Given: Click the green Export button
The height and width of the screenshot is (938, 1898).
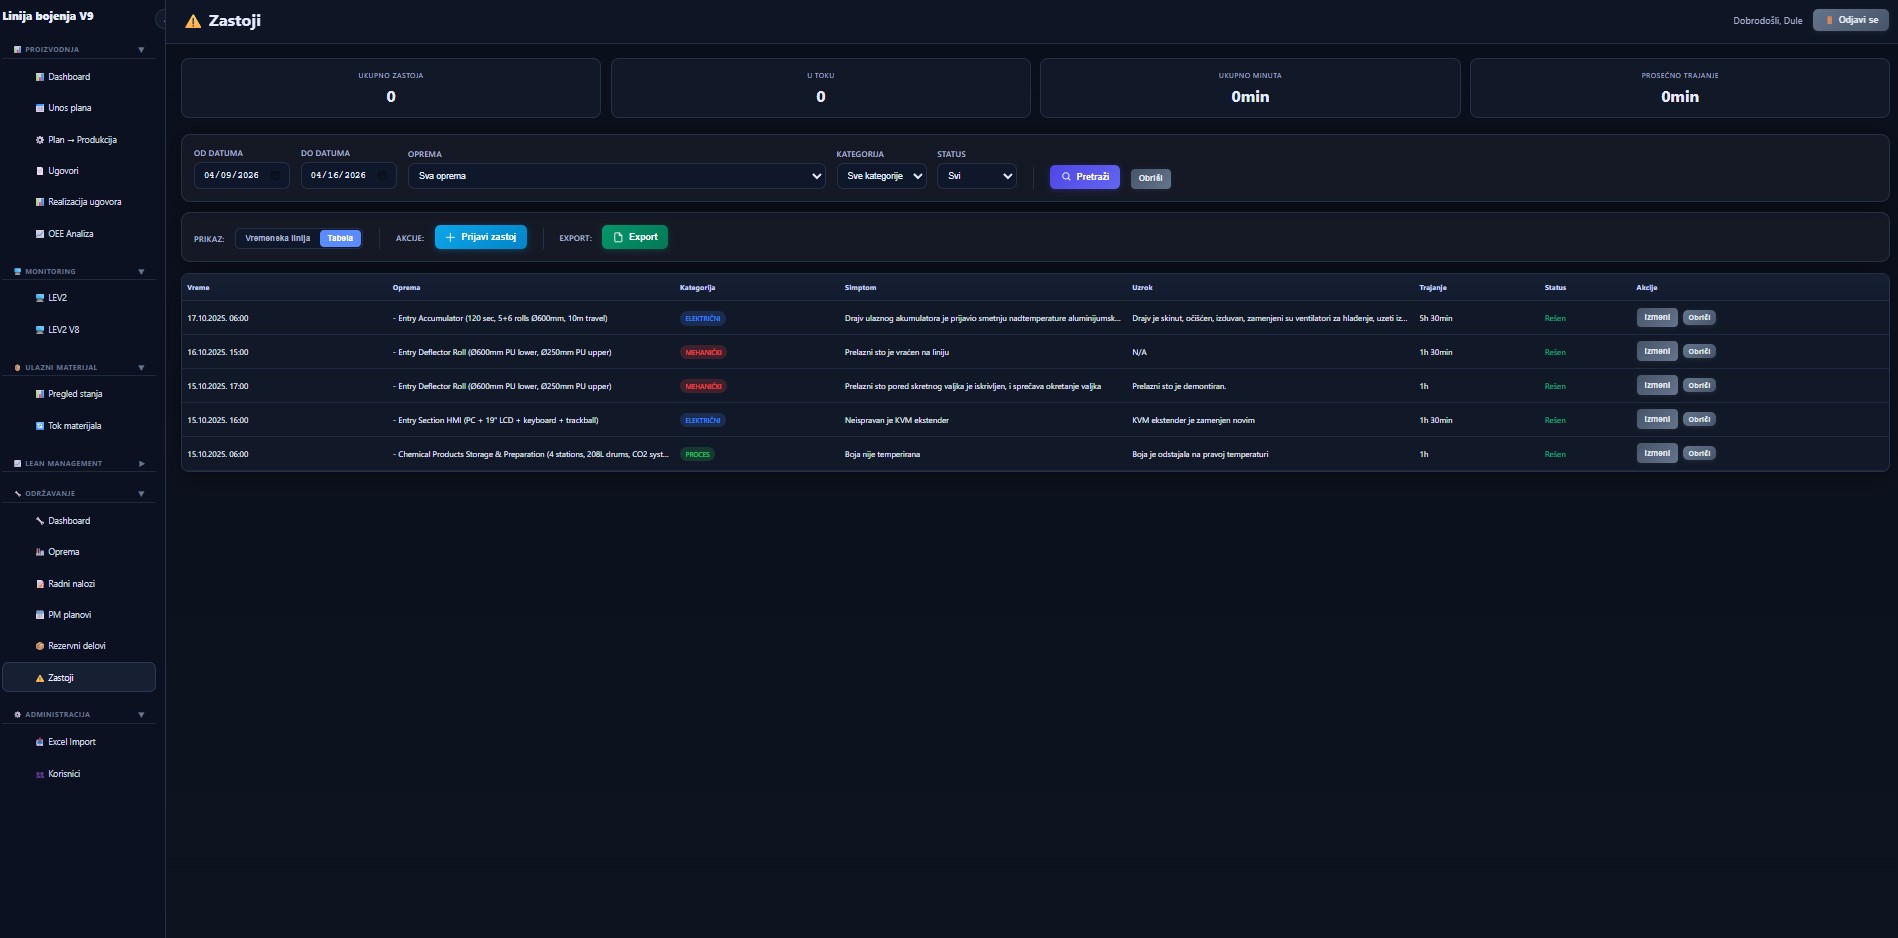Looking at the screenshot, I should [635, 237].
